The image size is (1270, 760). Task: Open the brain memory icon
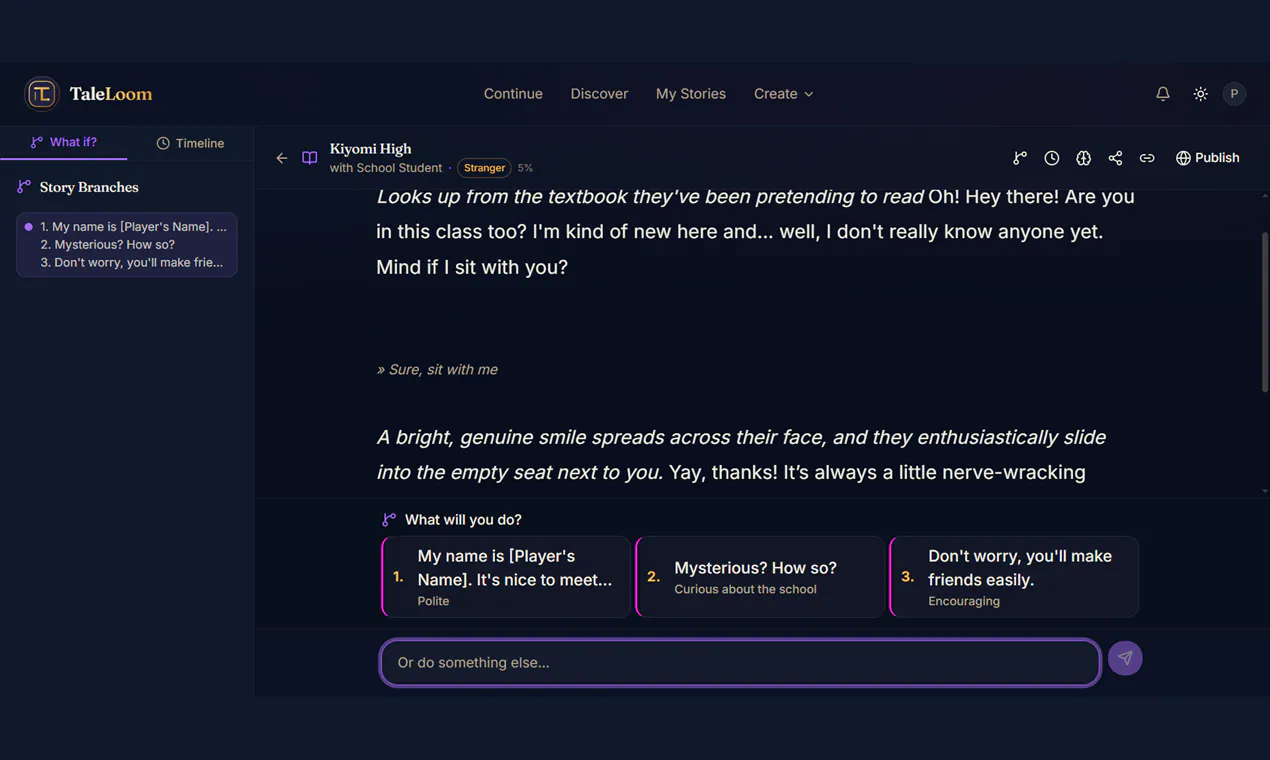click(1083, 158)
